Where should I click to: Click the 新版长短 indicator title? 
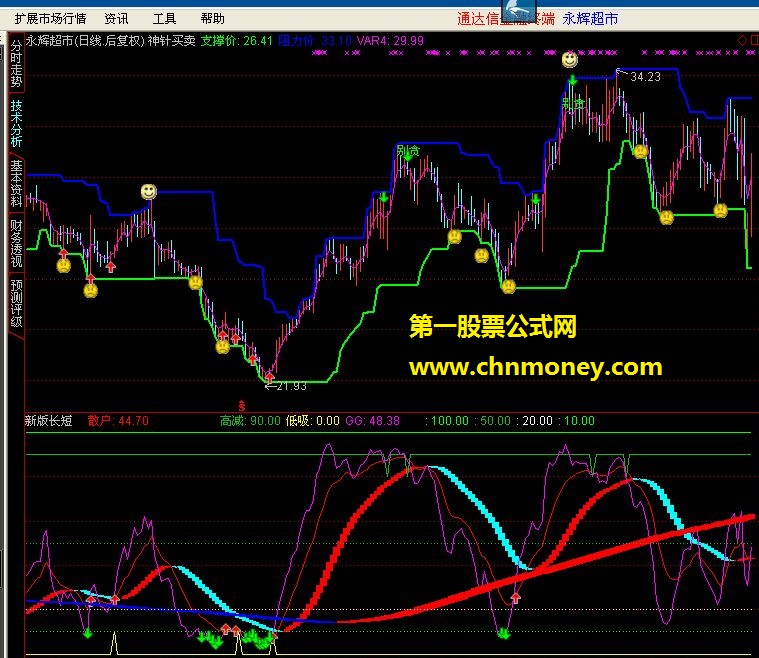tap(48, 421)
